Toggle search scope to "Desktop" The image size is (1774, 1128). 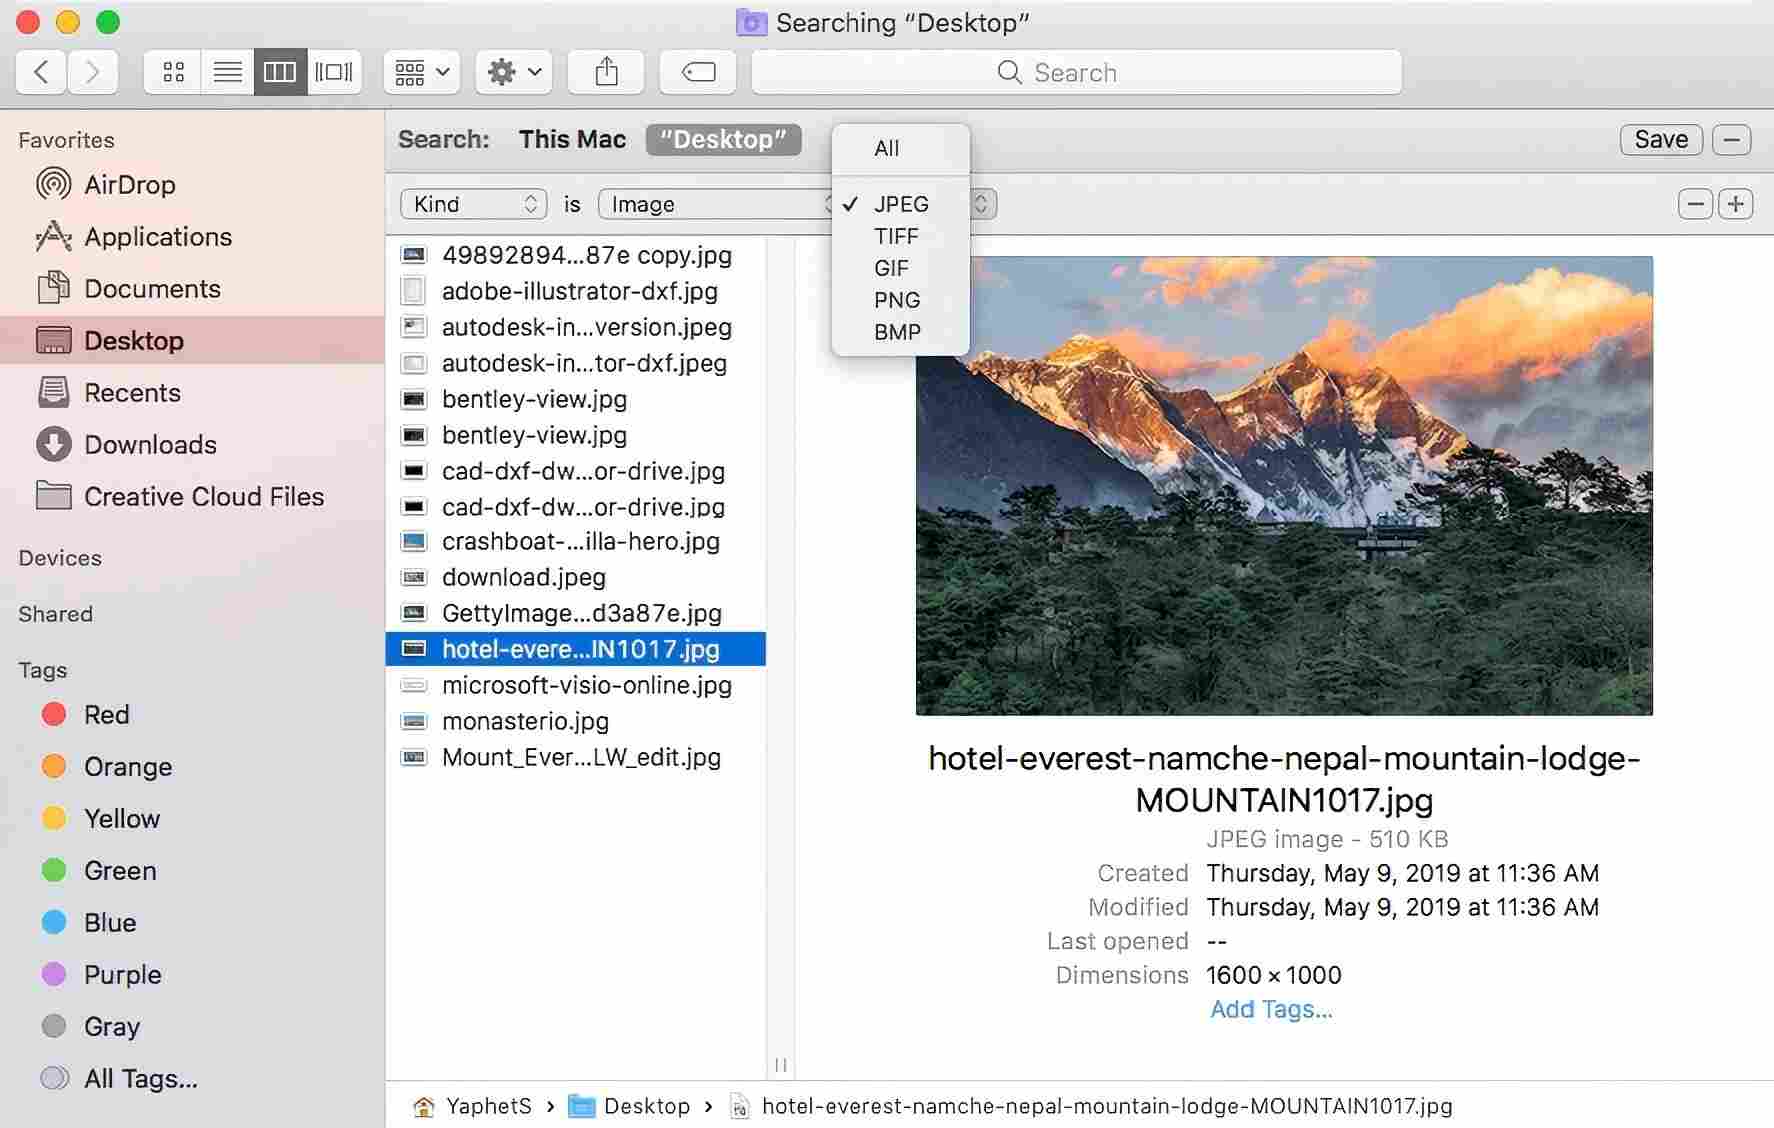tap(723, 140)
